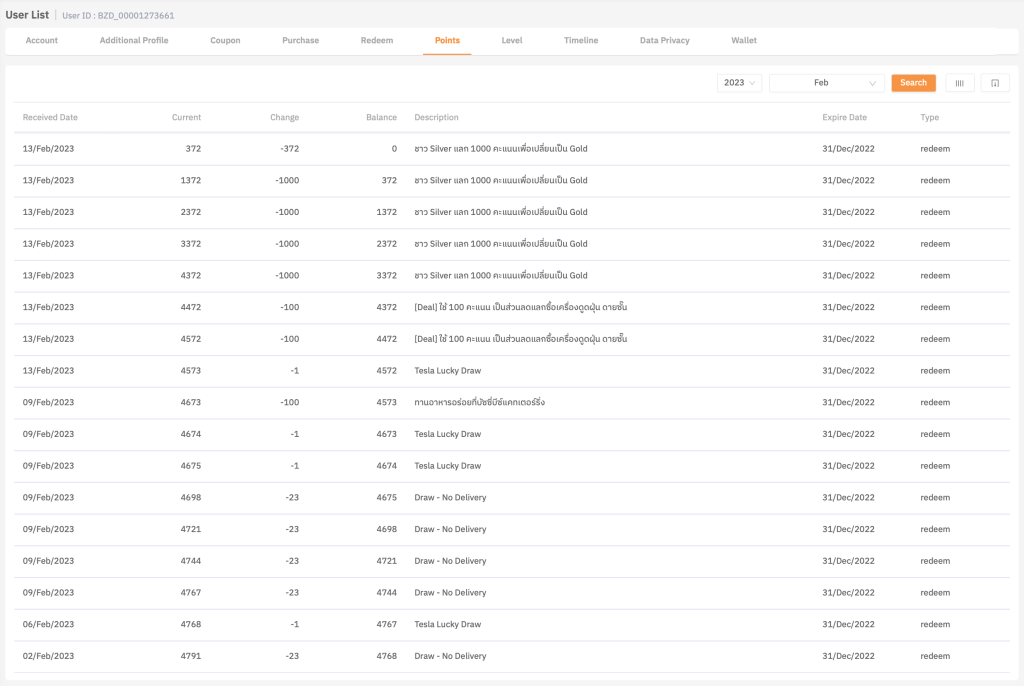The width and height of the screenshot is (1024, 686).
Task: Click the Balance column header
Action: pos(381,117)
